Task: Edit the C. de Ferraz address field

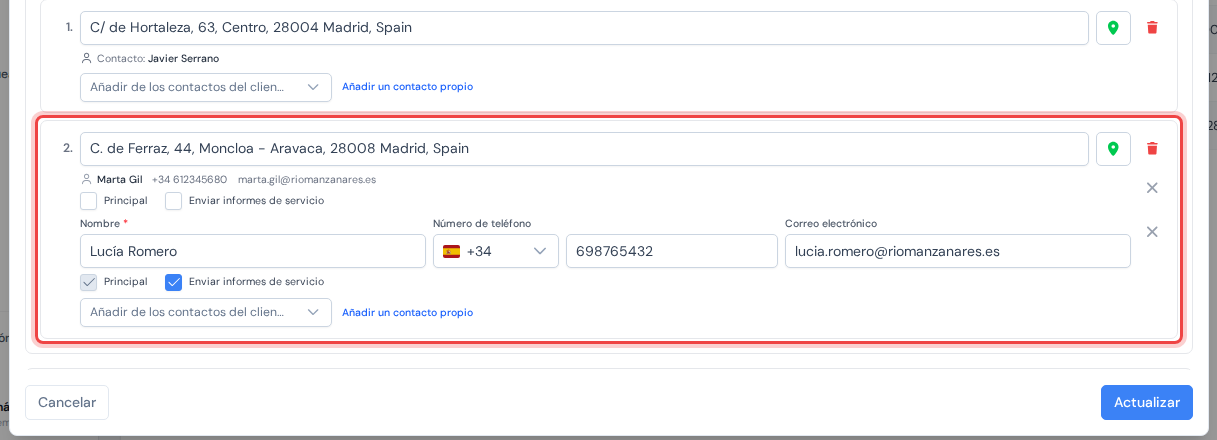Action: (584, 149)
